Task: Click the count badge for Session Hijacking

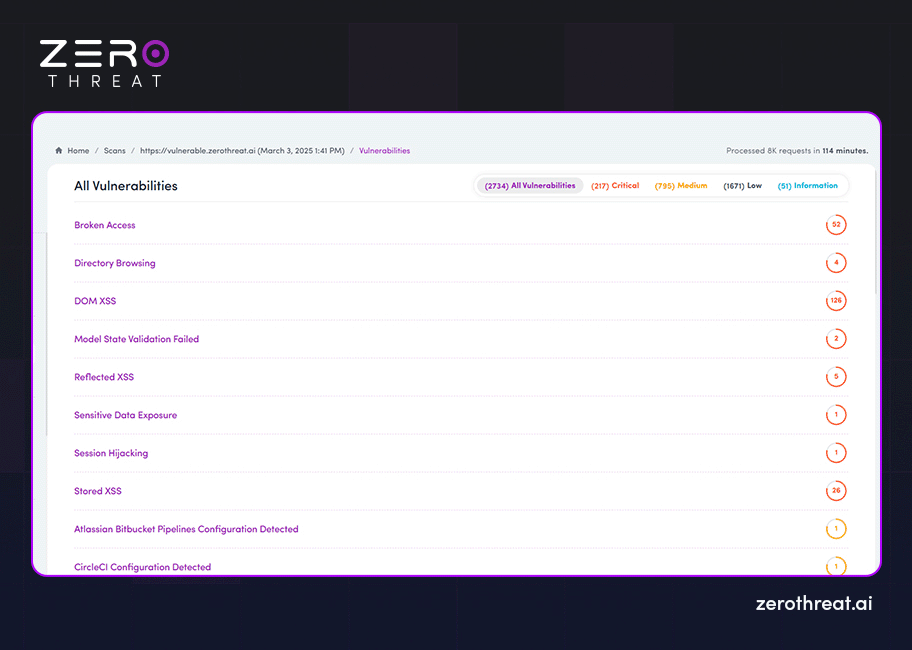Action: pos(836,452)
